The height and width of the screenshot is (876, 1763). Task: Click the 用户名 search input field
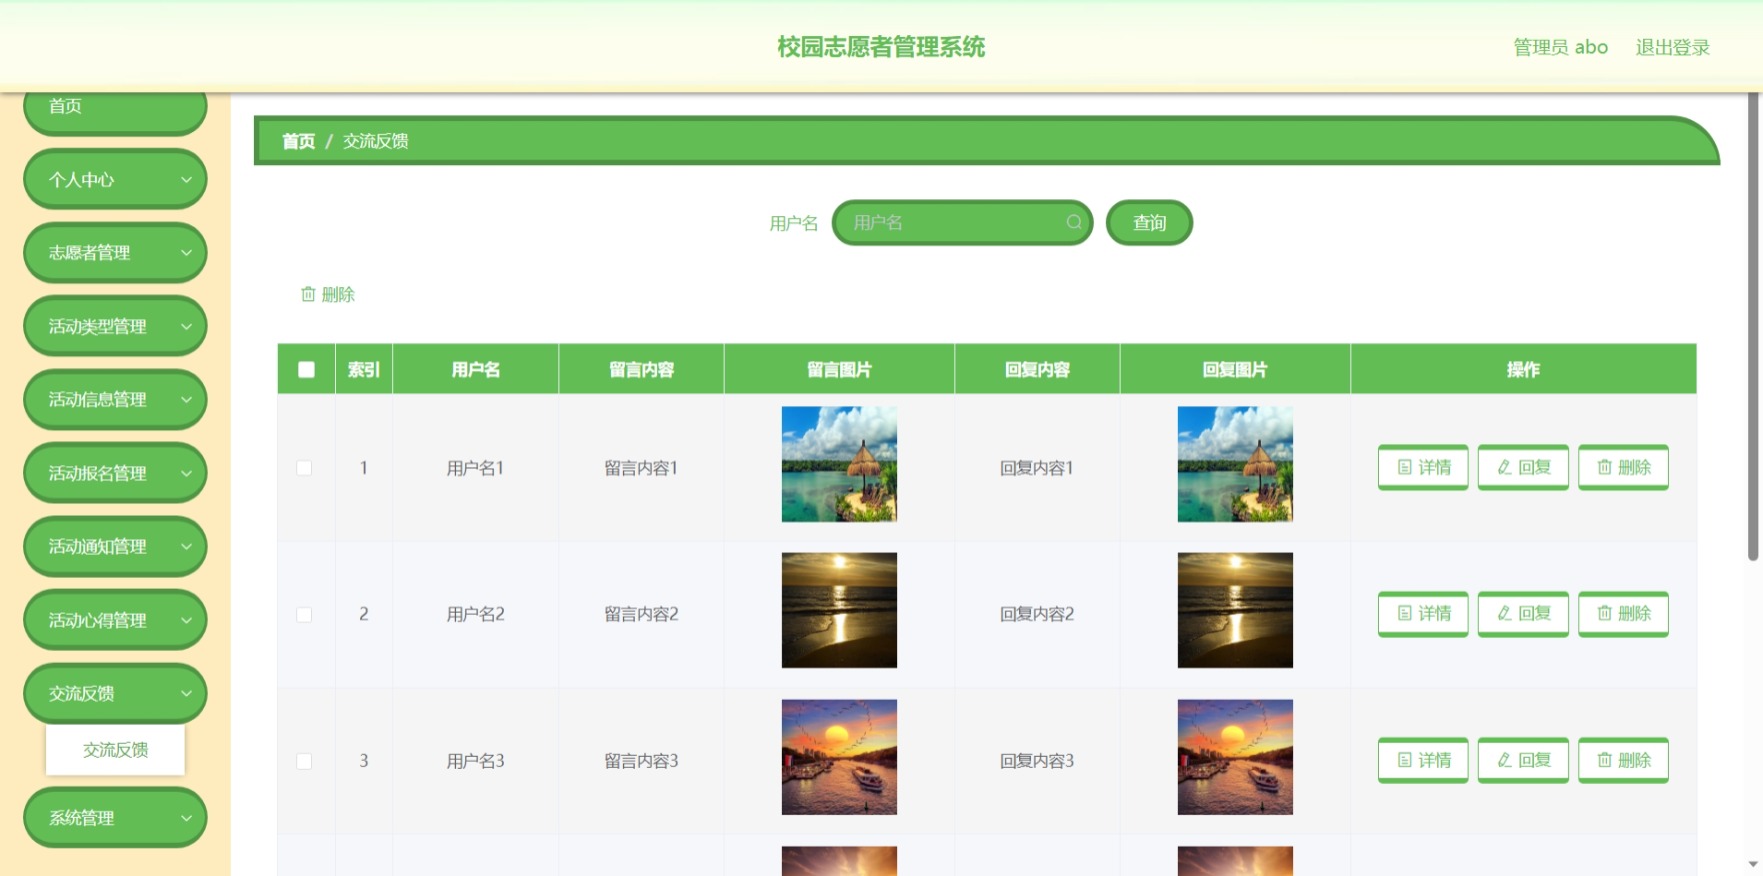click(962, 222)
